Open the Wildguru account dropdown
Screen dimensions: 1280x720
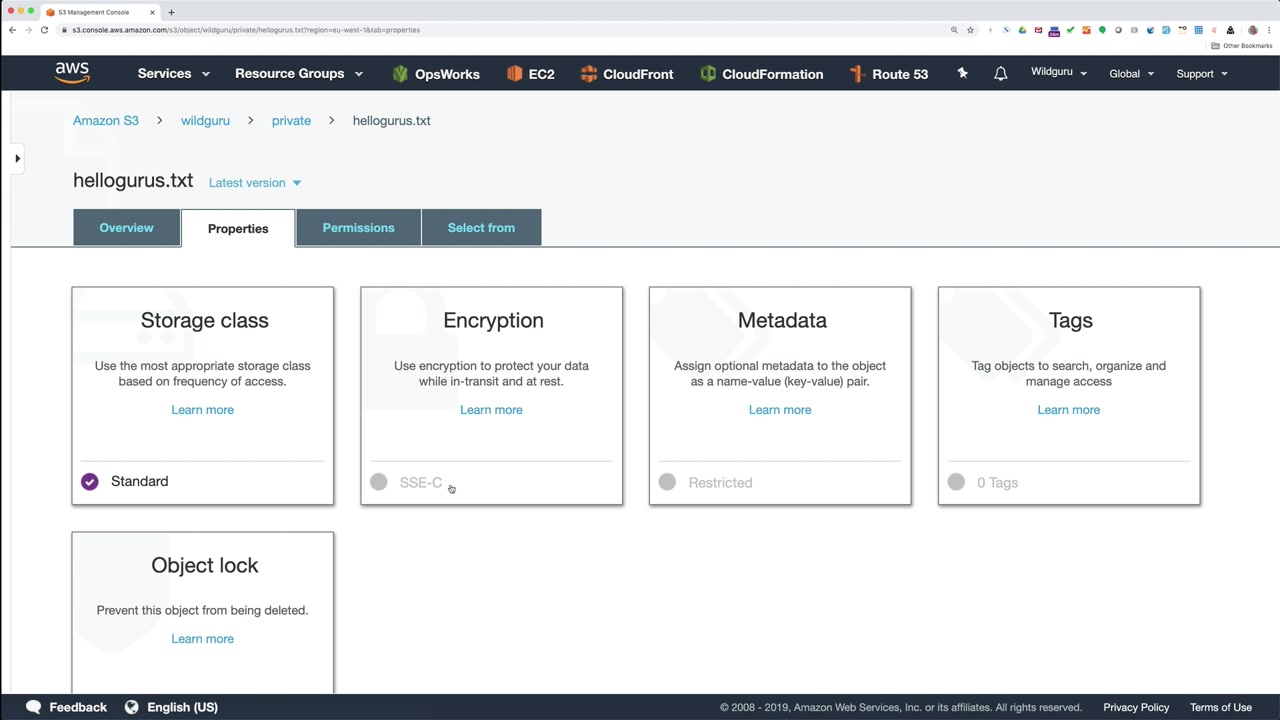[x=1059, y=72]
